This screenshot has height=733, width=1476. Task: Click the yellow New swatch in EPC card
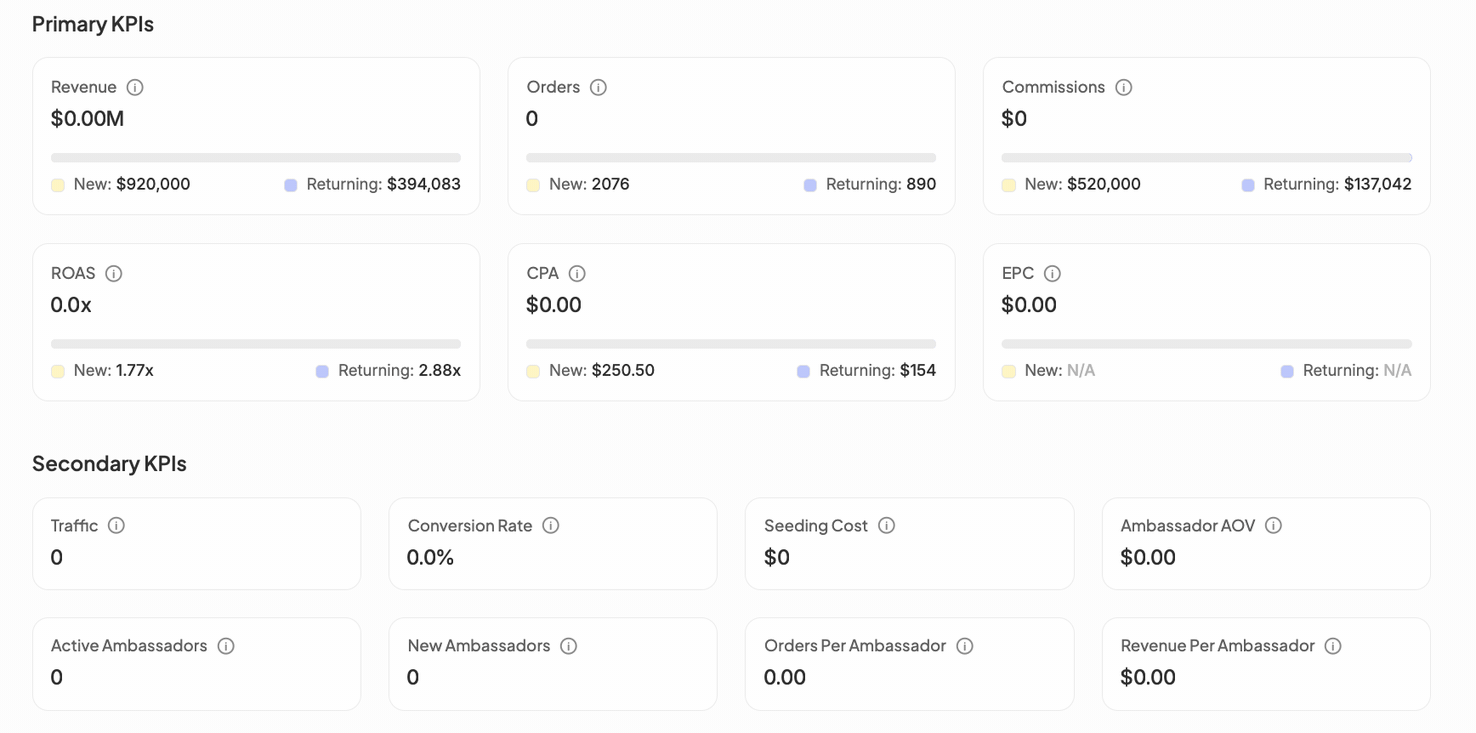[1009, 371]
